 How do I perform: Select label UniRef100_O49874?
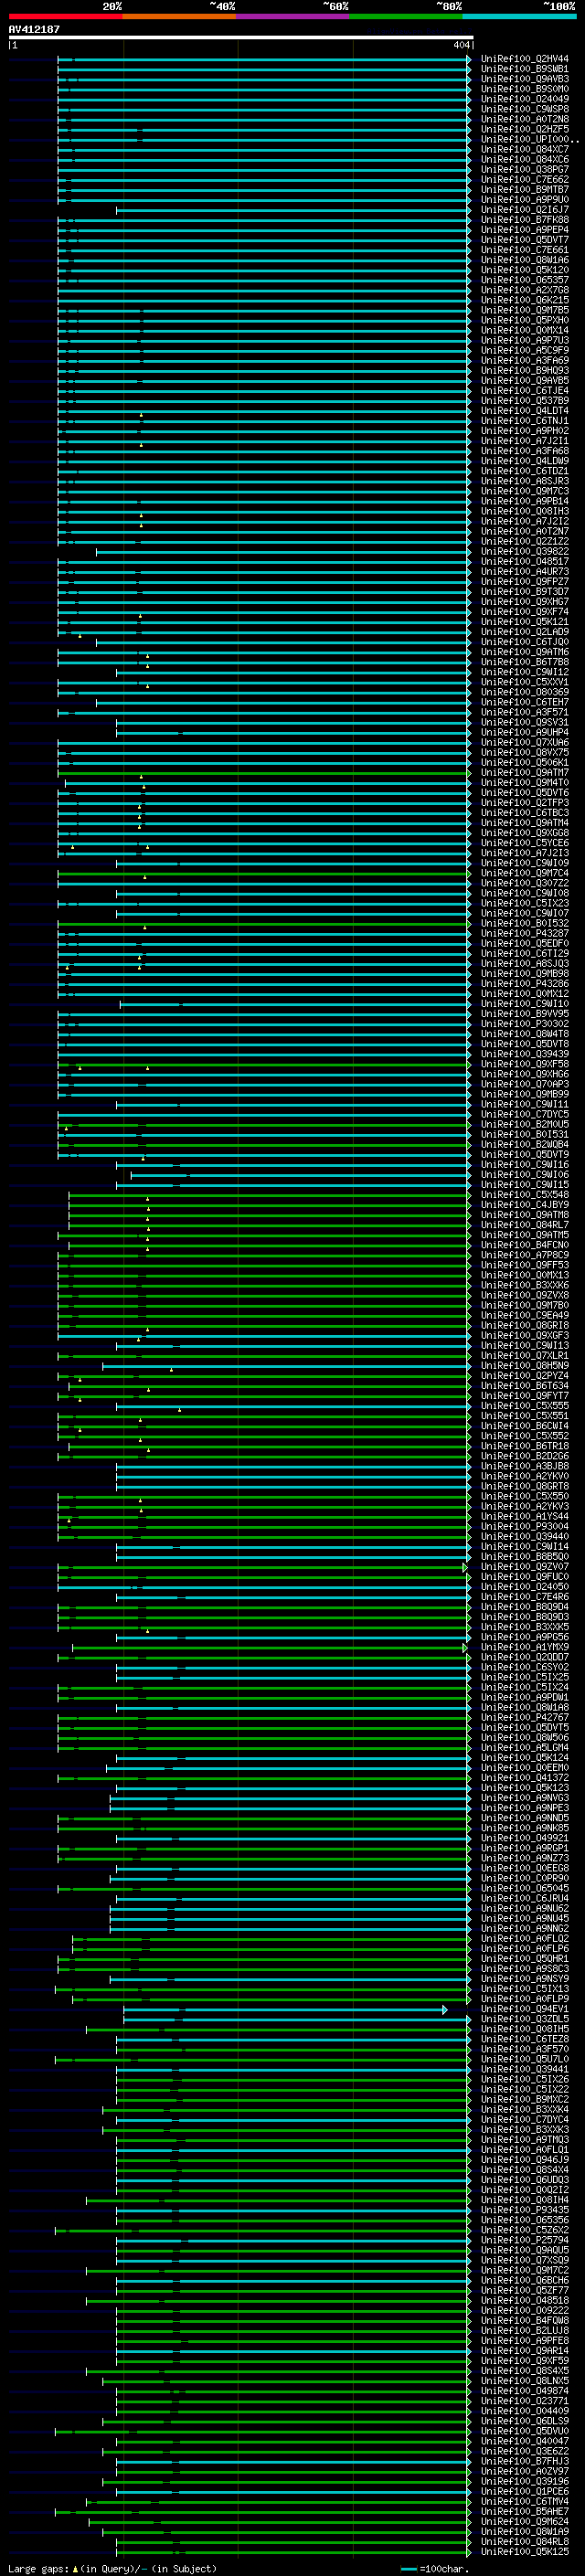click(x=524, y=2390)
